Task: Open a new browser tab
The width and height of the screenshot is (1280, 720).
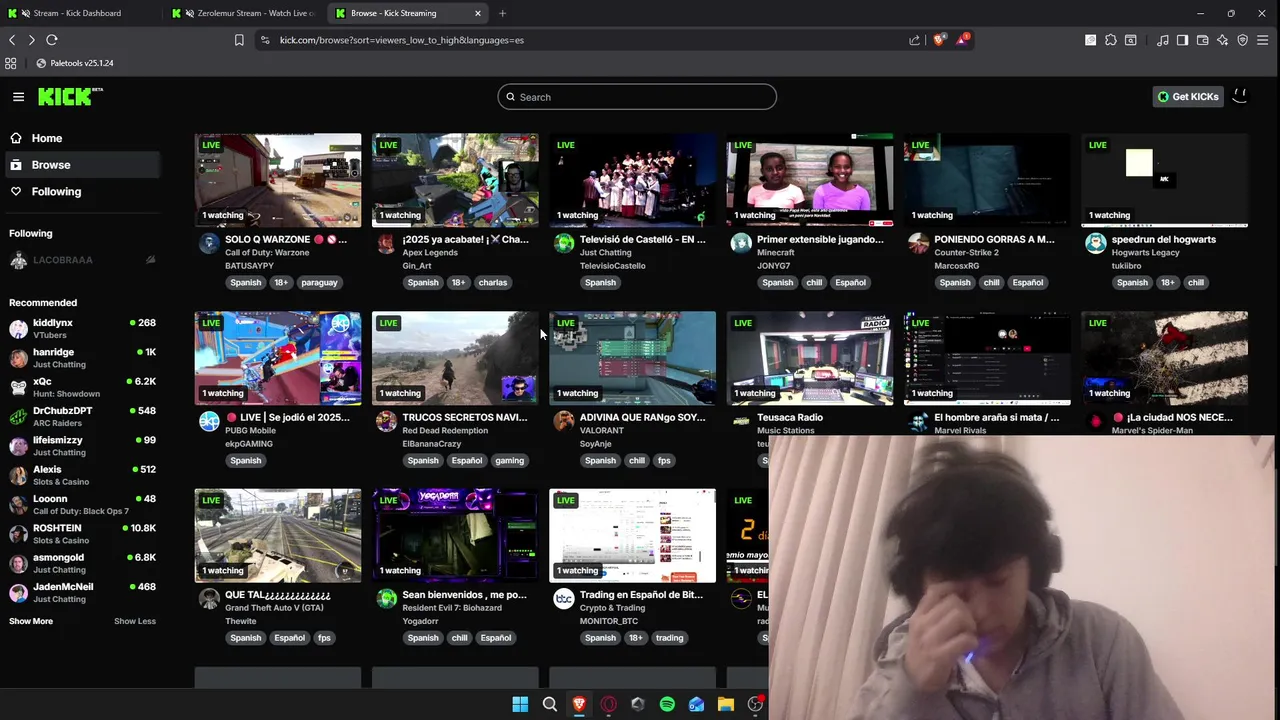Action: pyautogui.click(x=502, y=13)
